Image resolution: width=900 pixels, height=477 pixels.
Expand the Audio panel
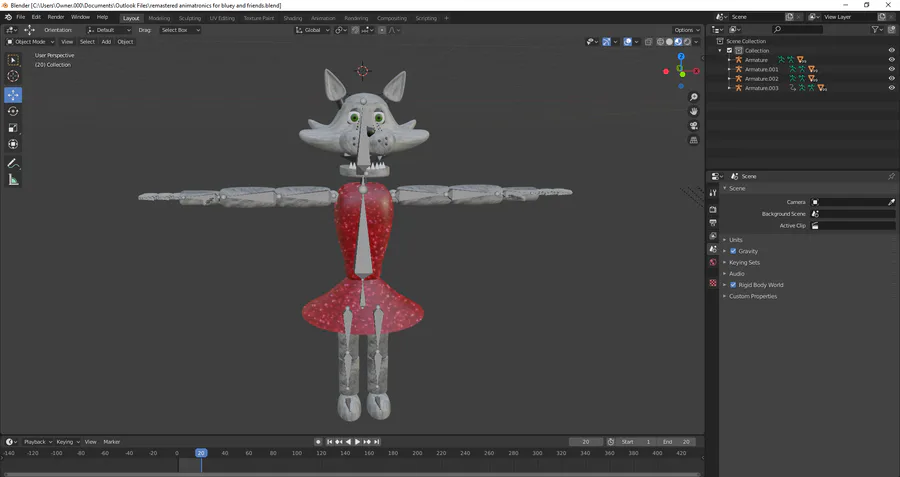(736, 274)
